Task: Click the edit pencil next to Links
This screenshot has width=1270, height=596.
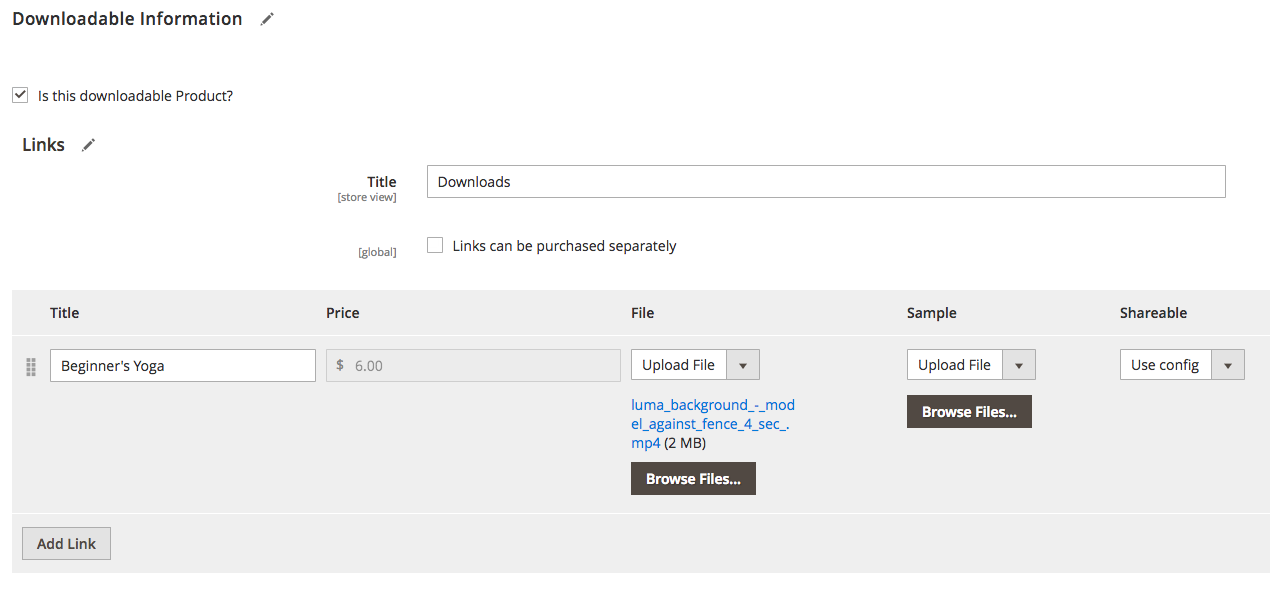Action: 88,144
